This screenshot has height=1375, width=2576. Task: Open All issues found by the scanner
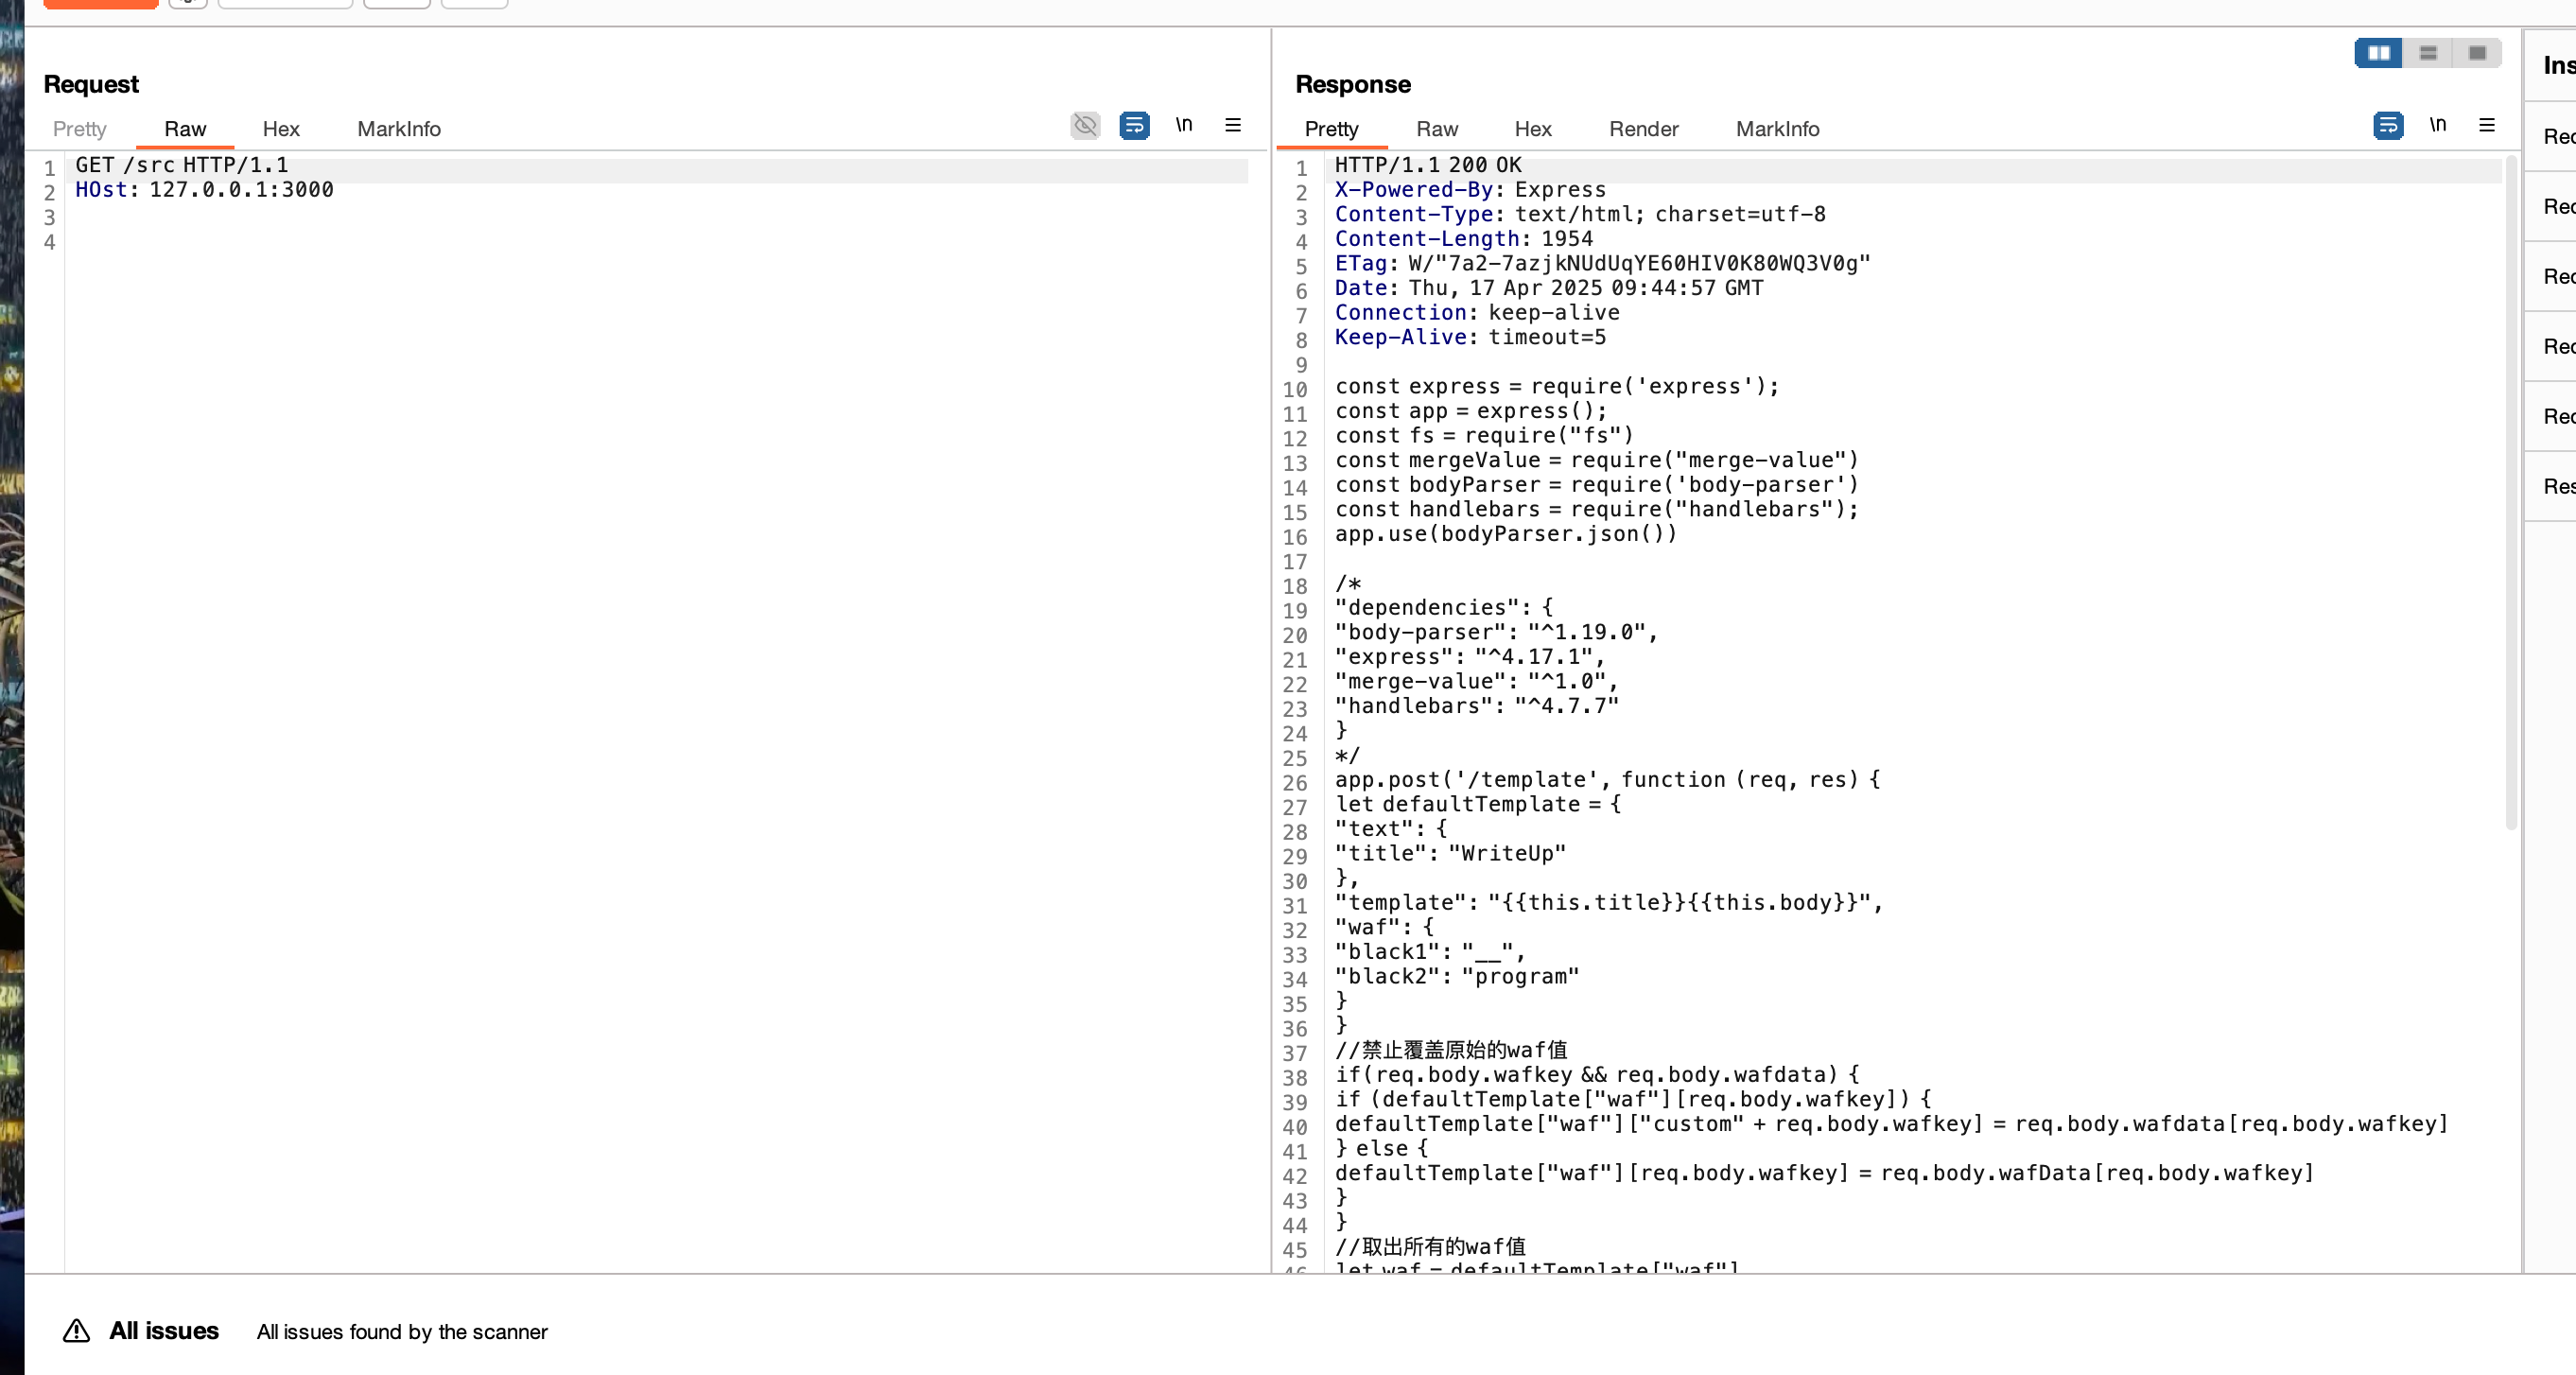click(401, 1331)
